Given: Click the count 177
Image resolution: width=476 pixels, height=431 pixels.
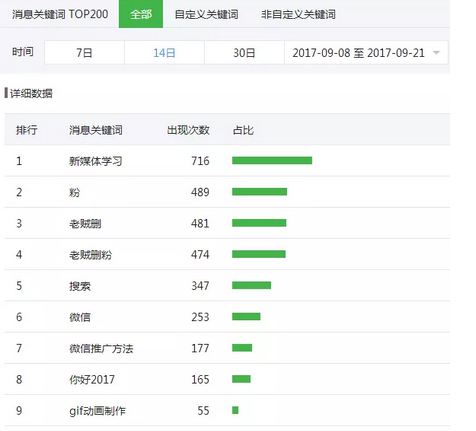Looking at the screenshot, I should coord(200,348).
